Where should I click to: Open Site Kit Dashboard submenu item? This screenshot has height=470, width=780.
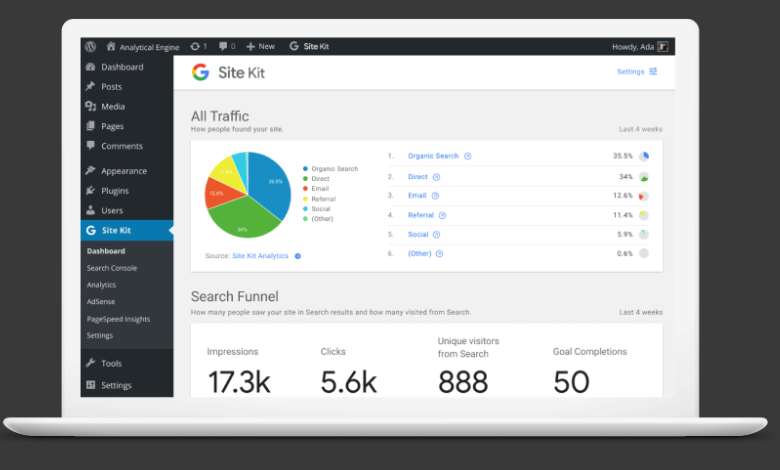click(106, 251)
